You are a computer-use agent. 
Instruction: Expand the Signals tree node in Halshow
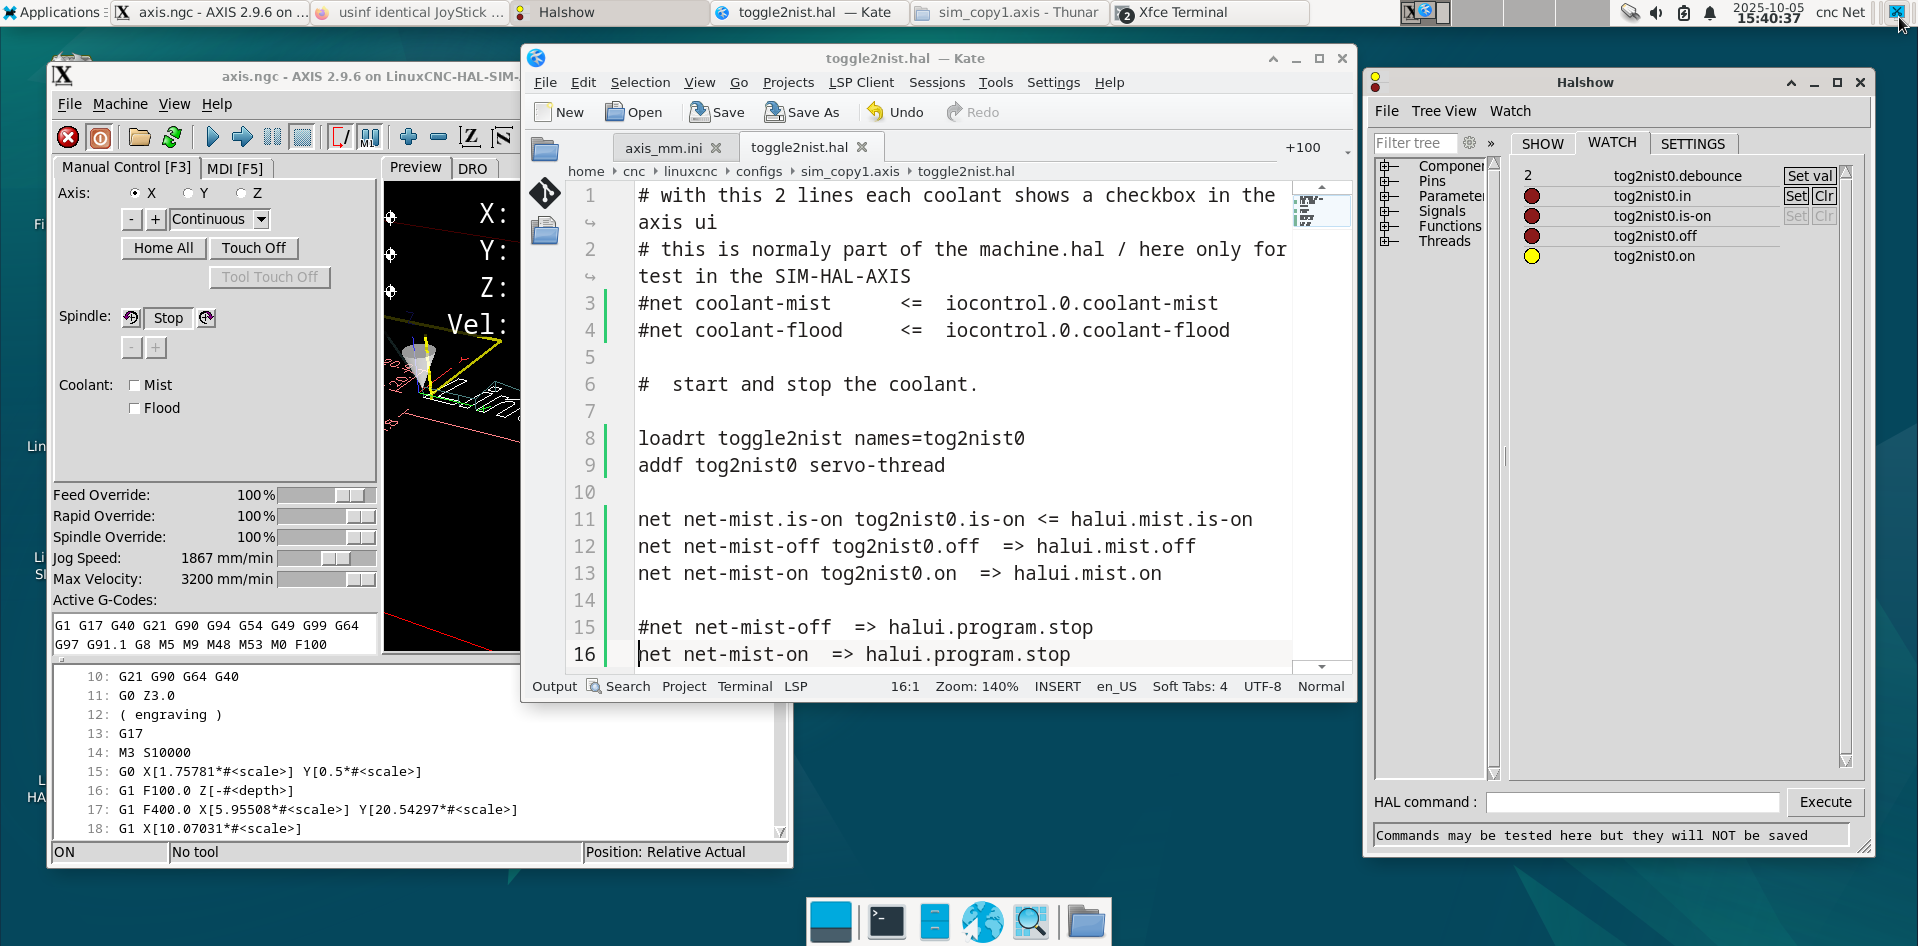click(x=1387, y=211)
